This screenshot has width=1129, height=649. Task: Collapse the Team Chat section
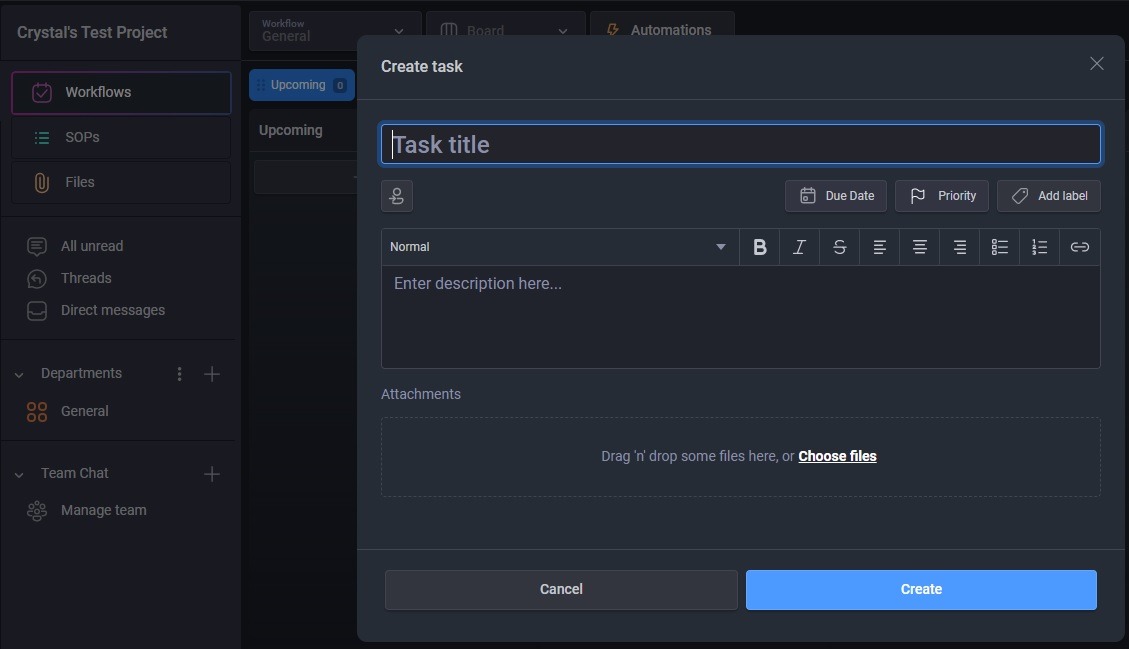[18, 473]
